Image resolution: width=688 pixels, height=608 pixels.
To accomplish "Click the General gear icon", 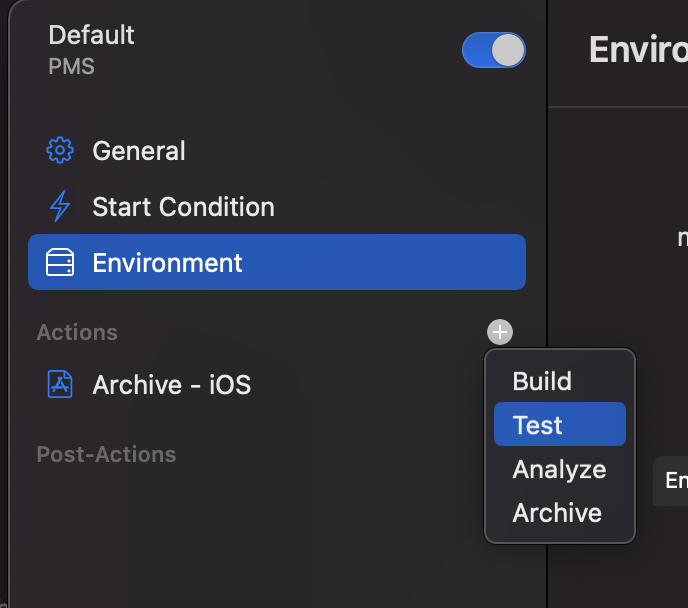I will [x=60, y=150].
